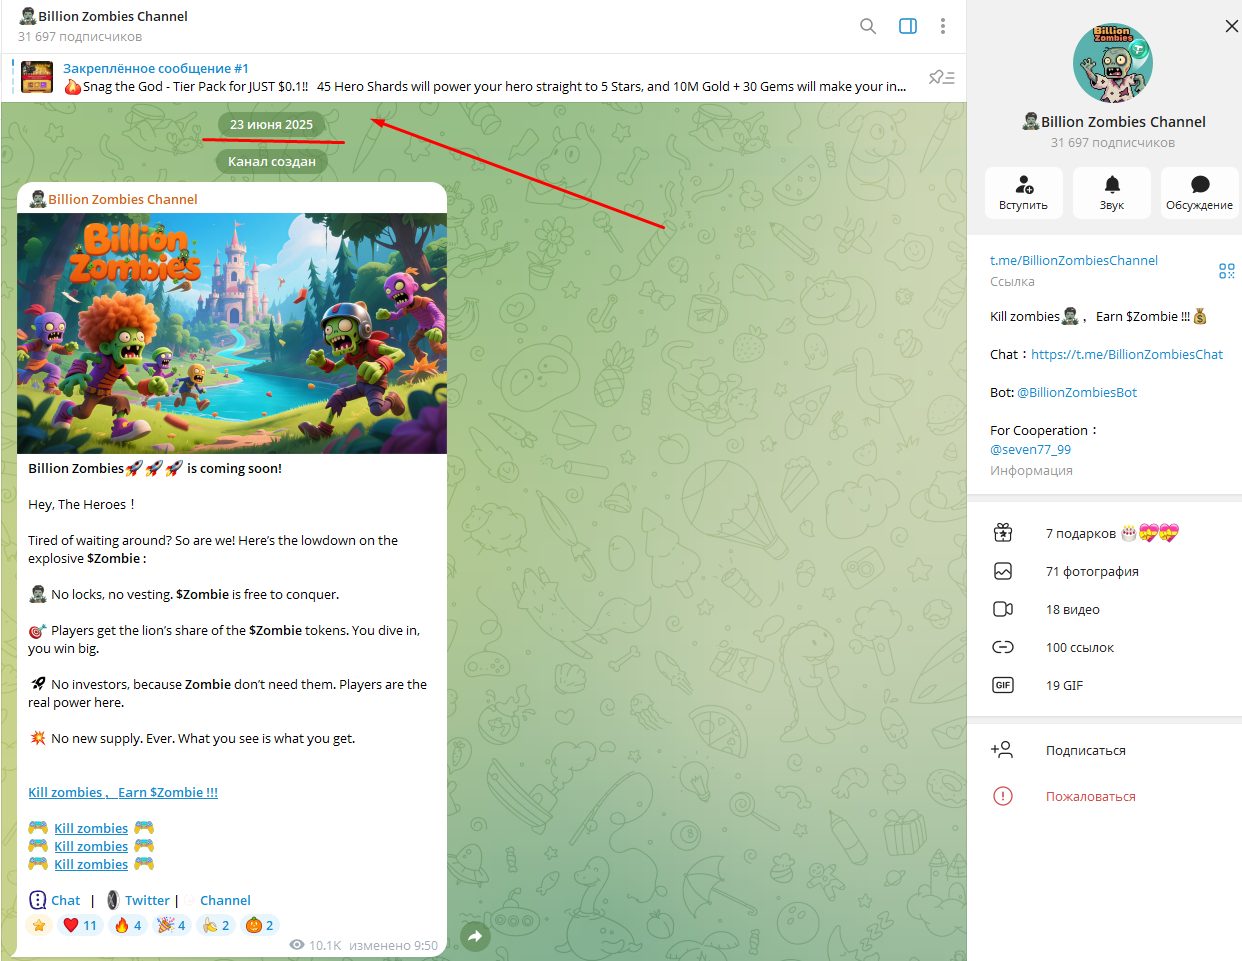Screen dimensions: 1242x961
Task: Click the $Zombie cashtag in post intro
Action: coord(113,558)
